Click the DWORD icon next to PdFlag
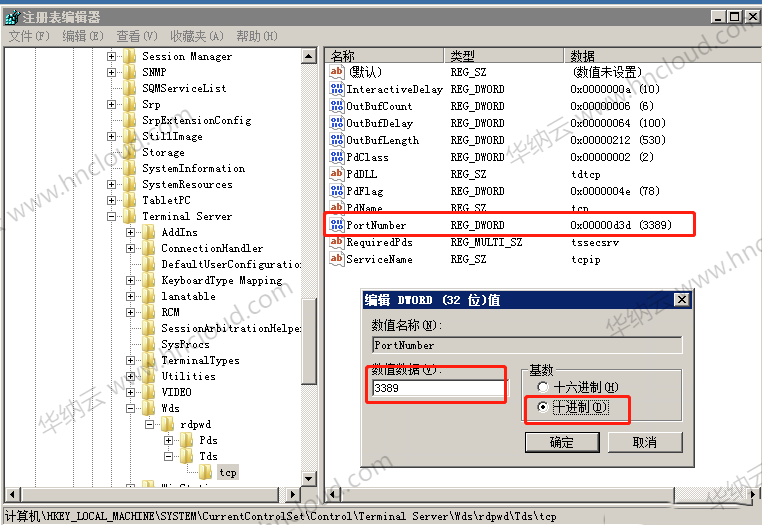 (x=336, y=191)
